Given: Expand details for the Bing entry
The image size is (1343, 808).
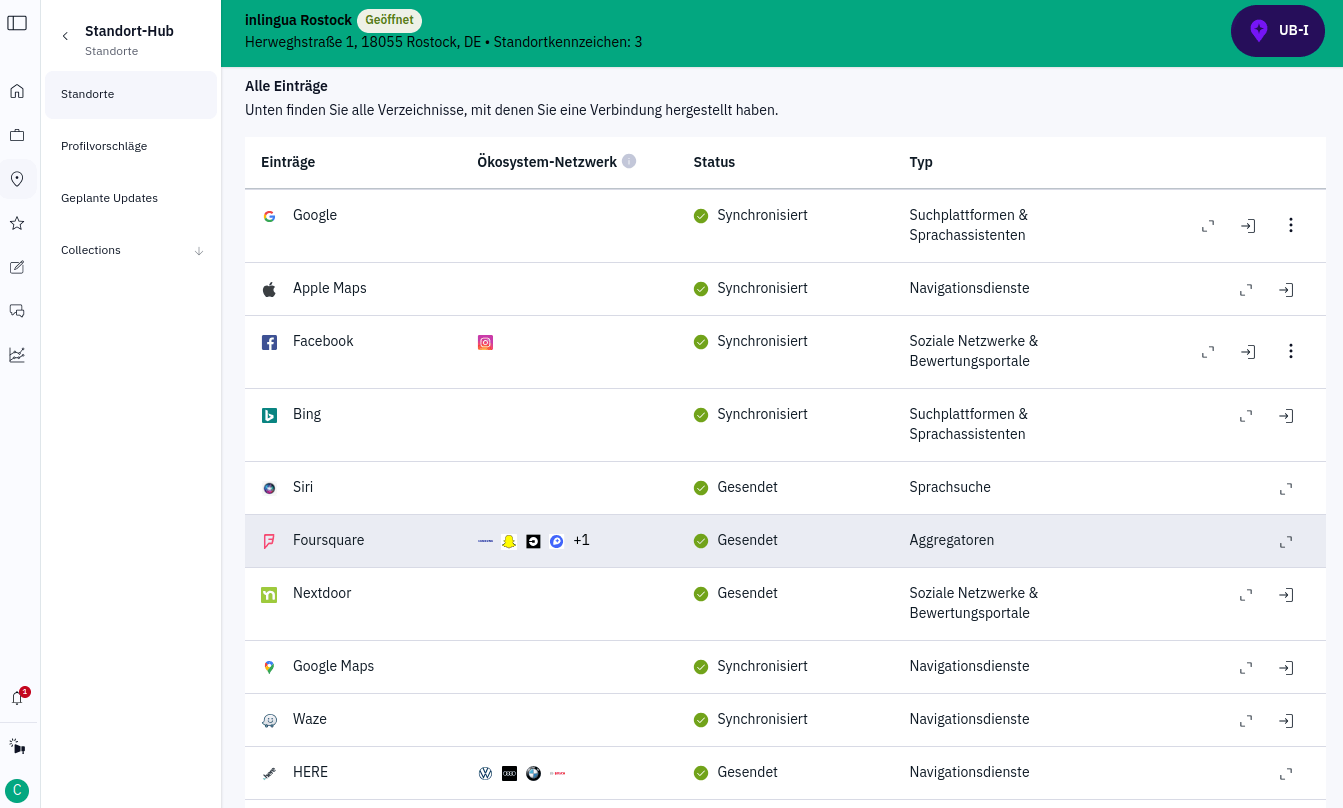Looking at the screenshot, I should 1246,416.
